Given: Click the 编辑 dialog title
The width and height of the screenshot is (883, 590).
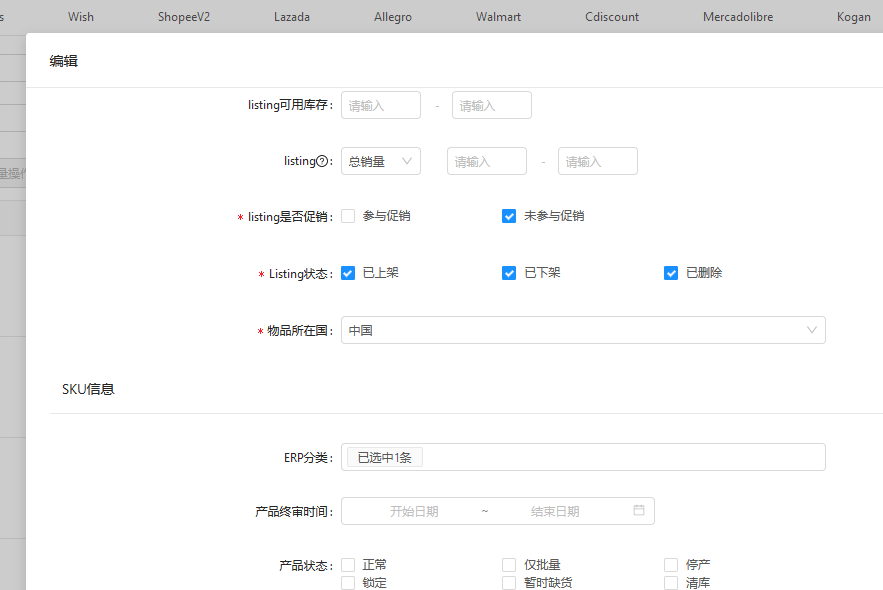Looking at the screenshot, I should pyautogui.click(x=64, y=61).
